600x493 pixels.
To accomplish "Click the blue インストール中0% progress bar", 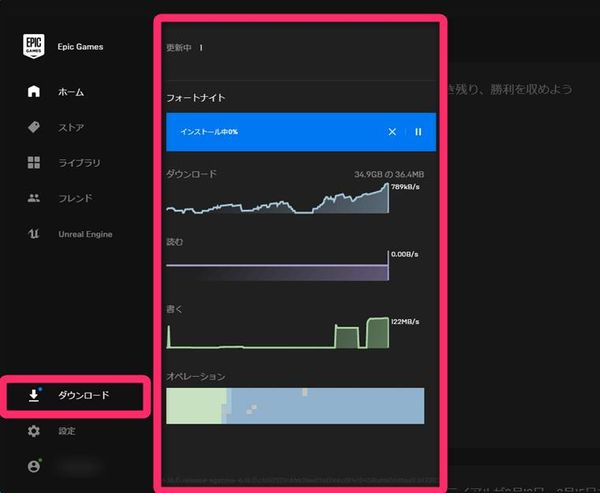I will [301, 132].
